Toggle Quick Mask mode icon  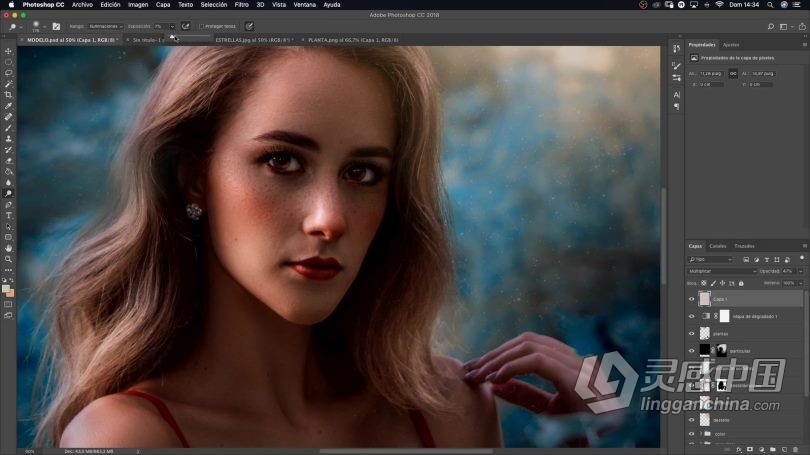pyautogui.click(x=8, y=304)
